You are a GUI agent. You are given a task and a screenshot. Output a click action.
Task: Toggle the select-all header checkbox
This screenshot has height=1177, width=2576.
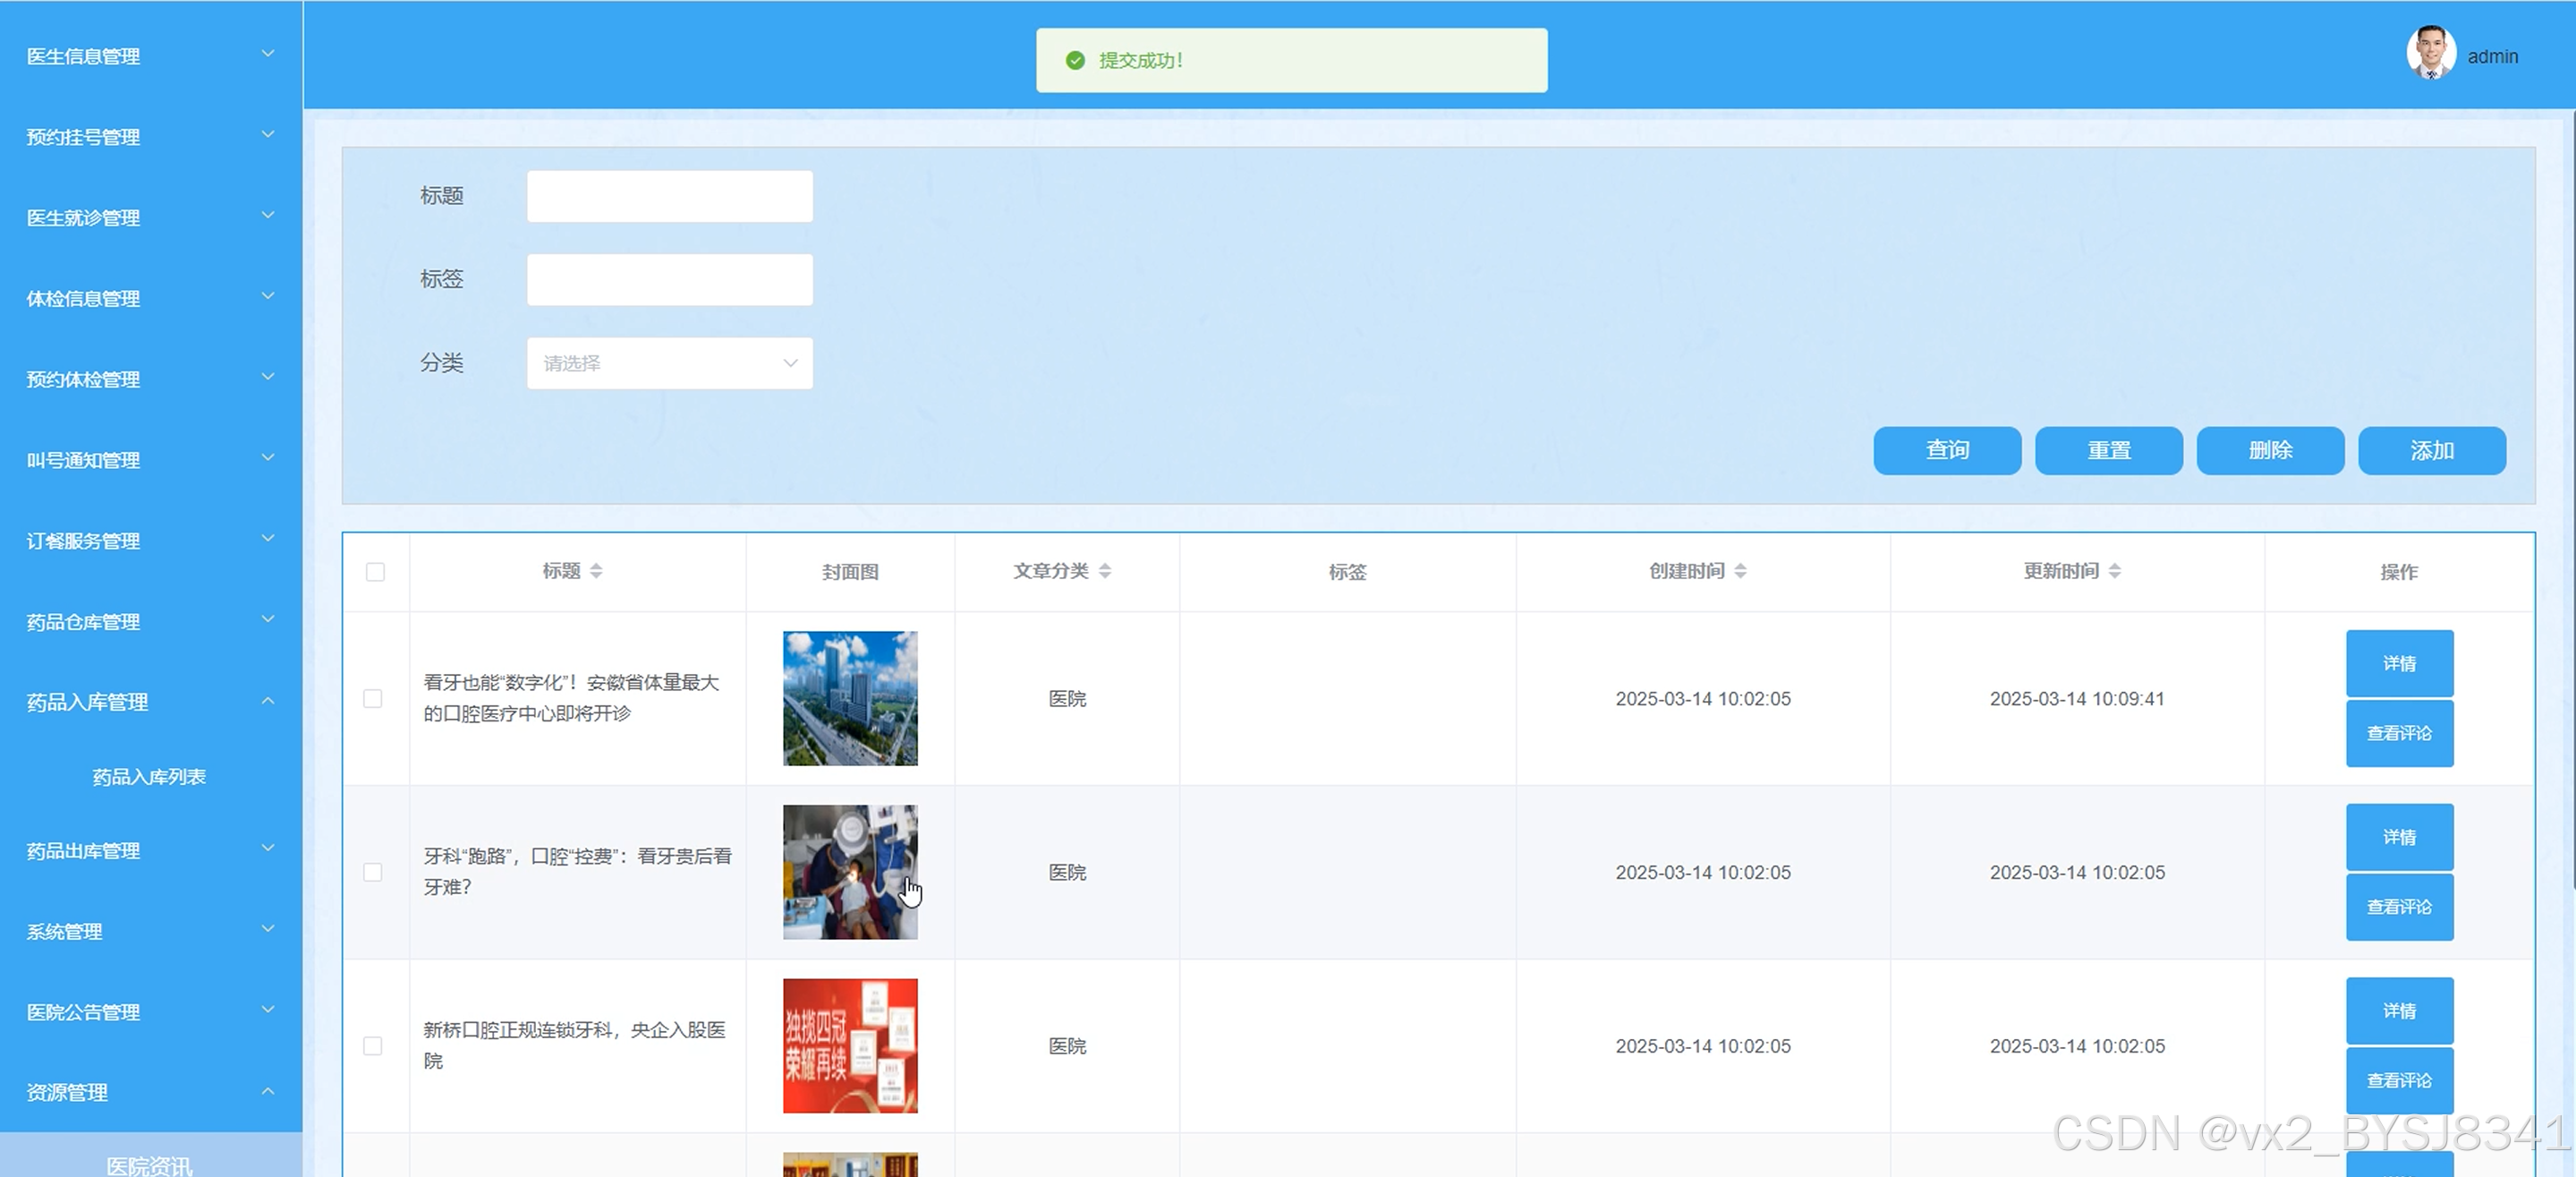click(x=375, y=572)
